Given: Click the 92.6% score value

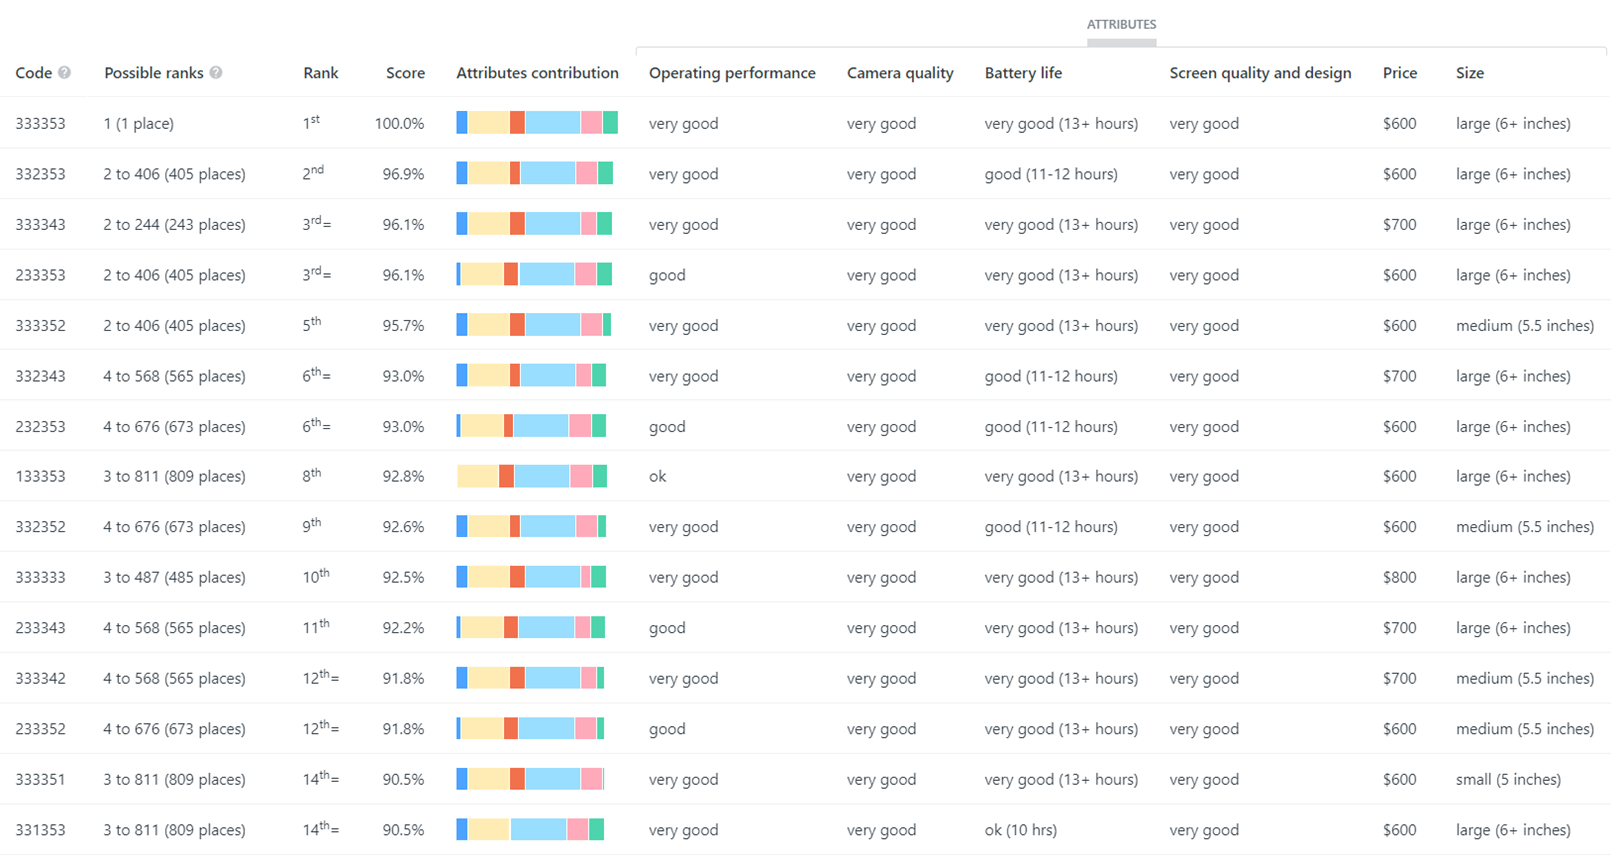Looking at the screenshot, I should (x=404, y=527).
